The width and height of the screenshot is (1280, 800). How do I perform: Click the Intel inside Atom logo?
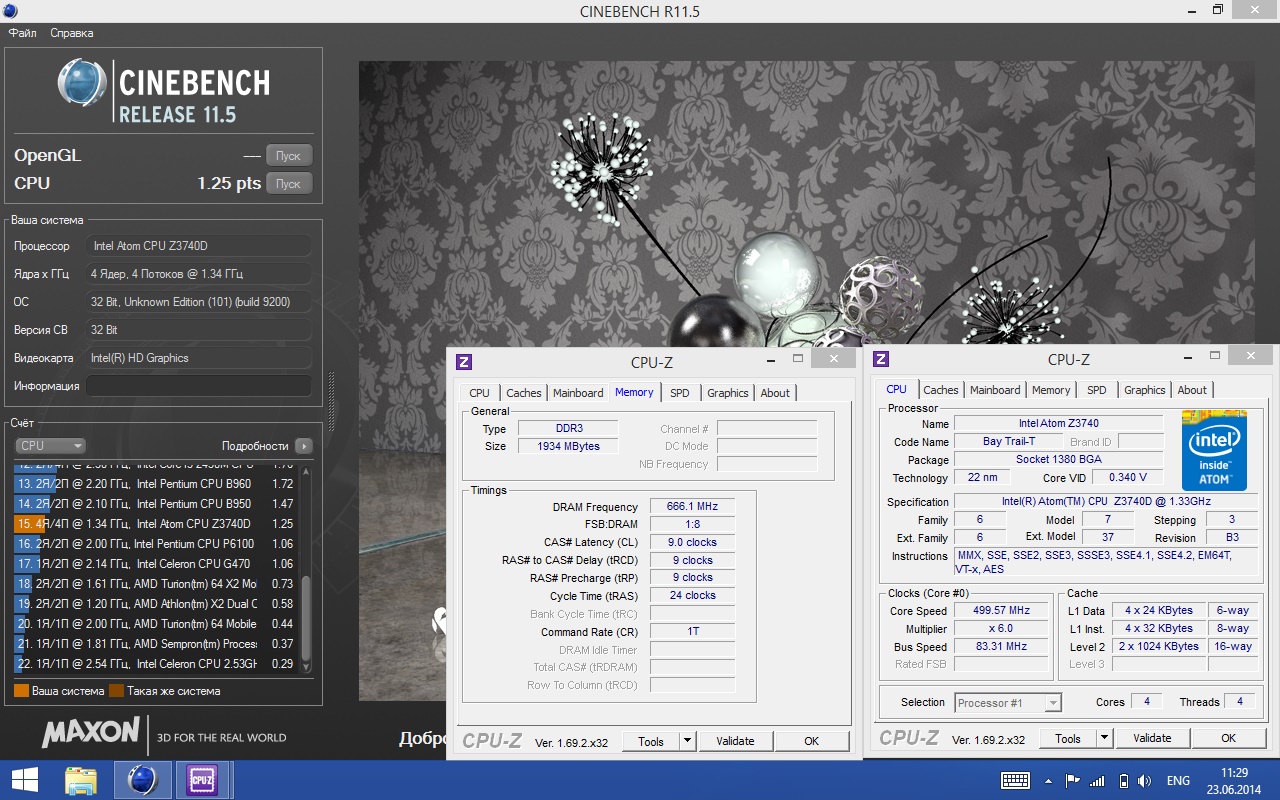point(1214,450)
